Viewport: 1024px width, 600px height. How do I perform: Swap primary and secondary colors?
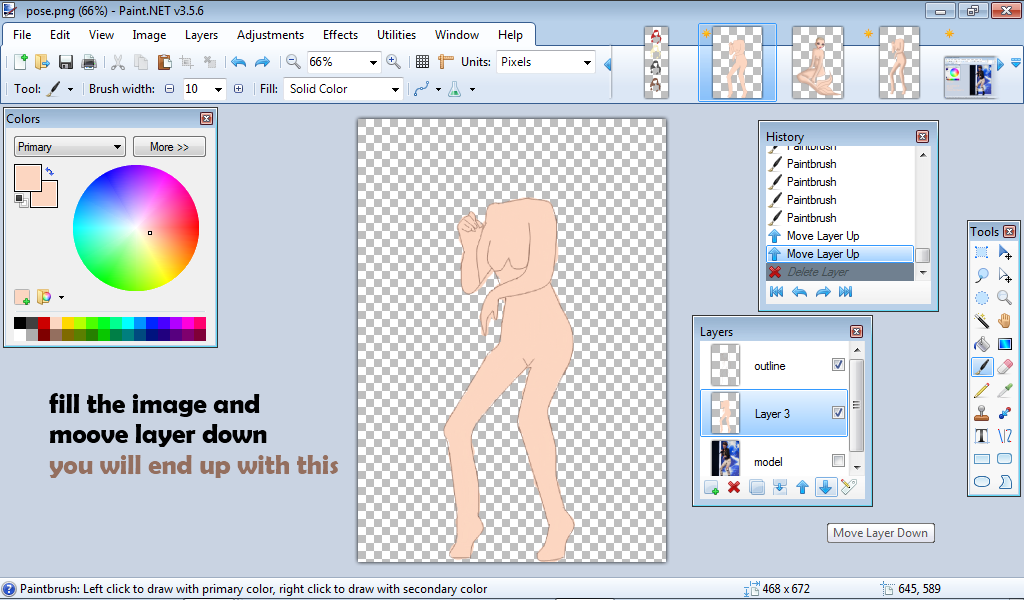click(x=50, y=172)
